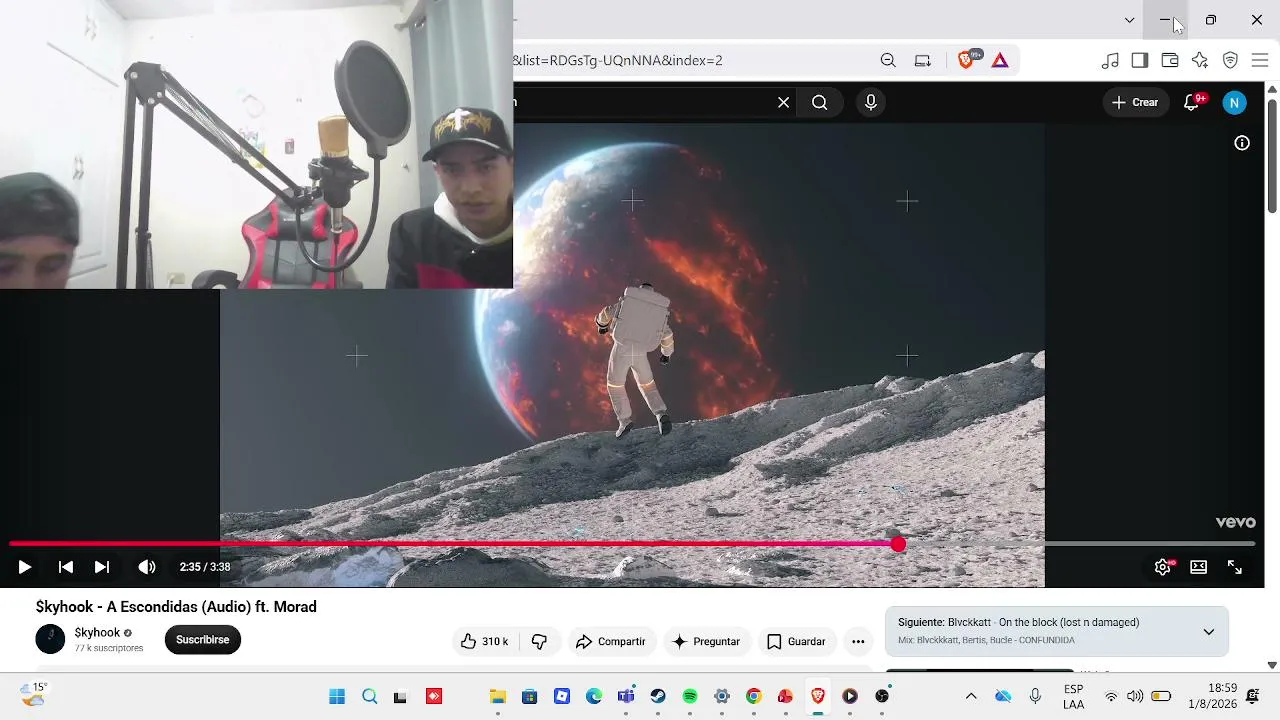Open Windows taskbar search
This screenshot has width=1280, height=720.
(x=370, y=696)
